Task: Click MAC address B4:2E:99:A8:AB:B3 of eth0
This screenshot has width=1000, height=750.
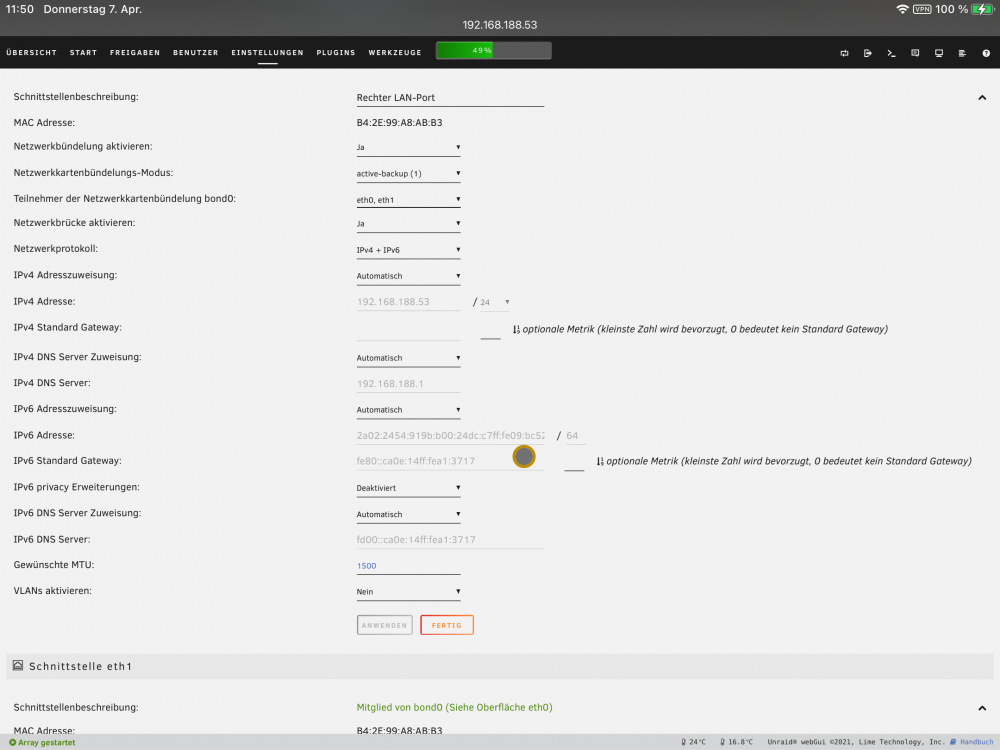Action: point(399,122)
